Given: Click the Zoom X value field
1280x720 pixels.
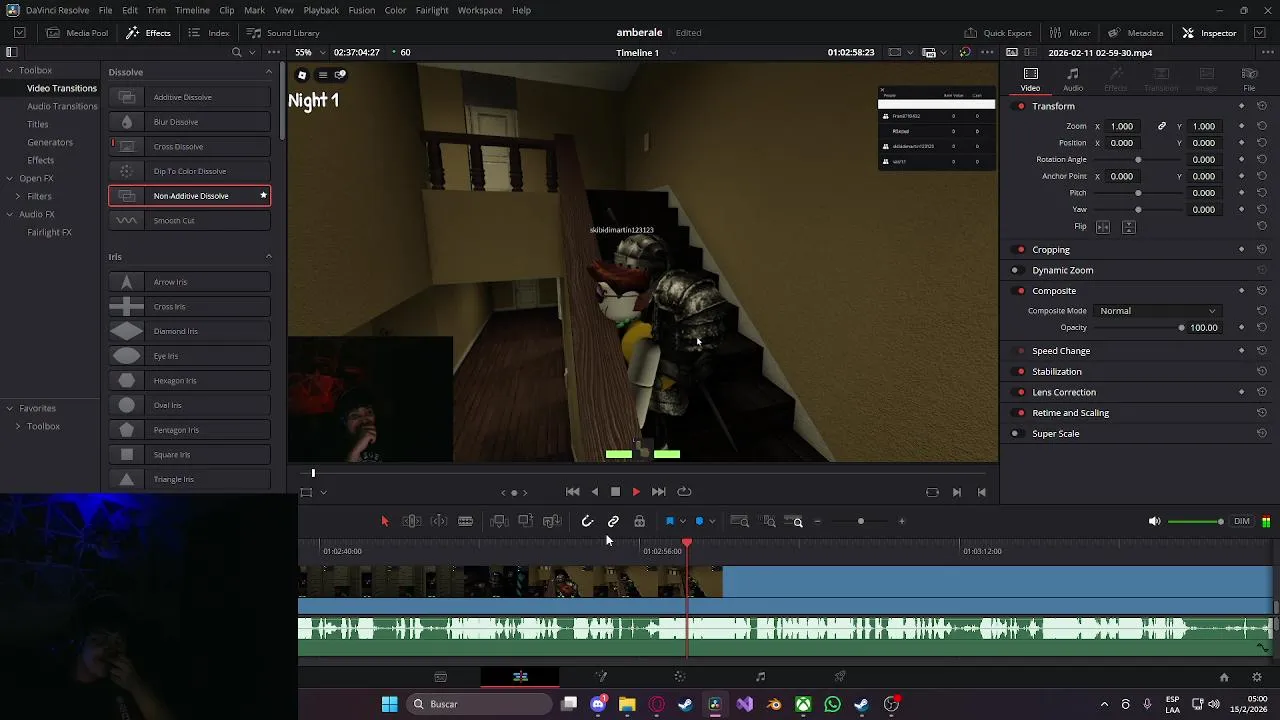Looking at the screenshot, I should click(1124, 126).
